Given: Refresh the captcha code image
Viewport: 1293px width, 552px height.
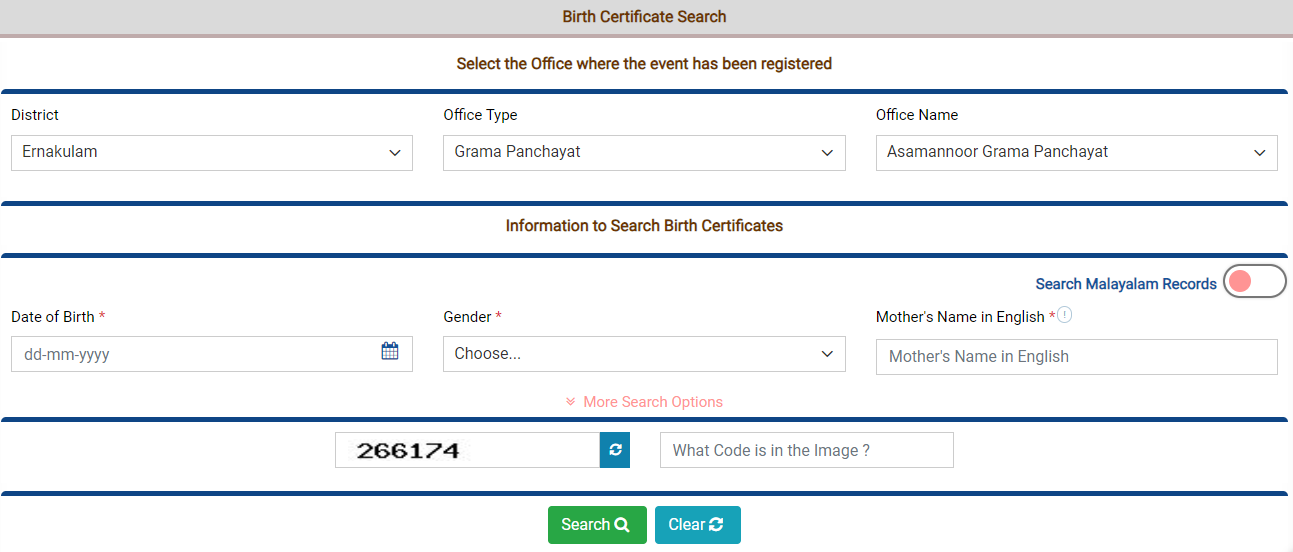Looking at the screenshot, I should point(615,450).
